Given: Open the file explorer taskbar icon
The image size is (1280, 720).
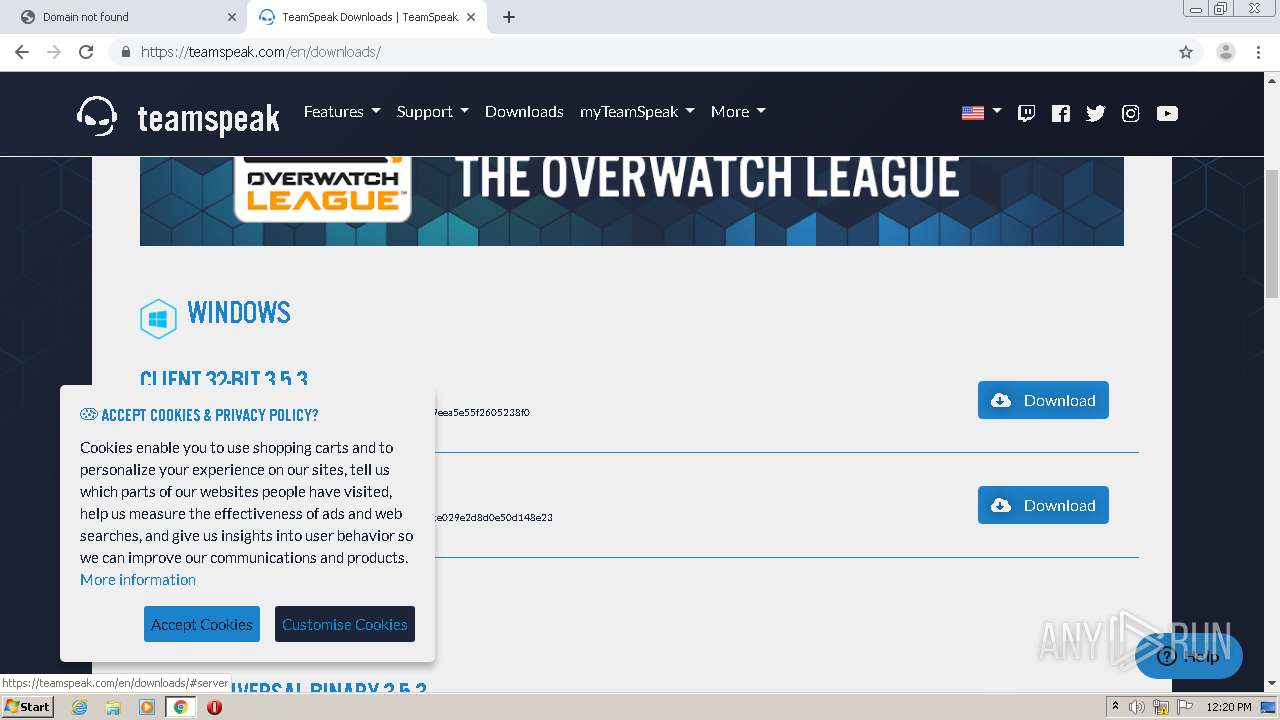Looking at the screenshot, I should click(113, 707).
